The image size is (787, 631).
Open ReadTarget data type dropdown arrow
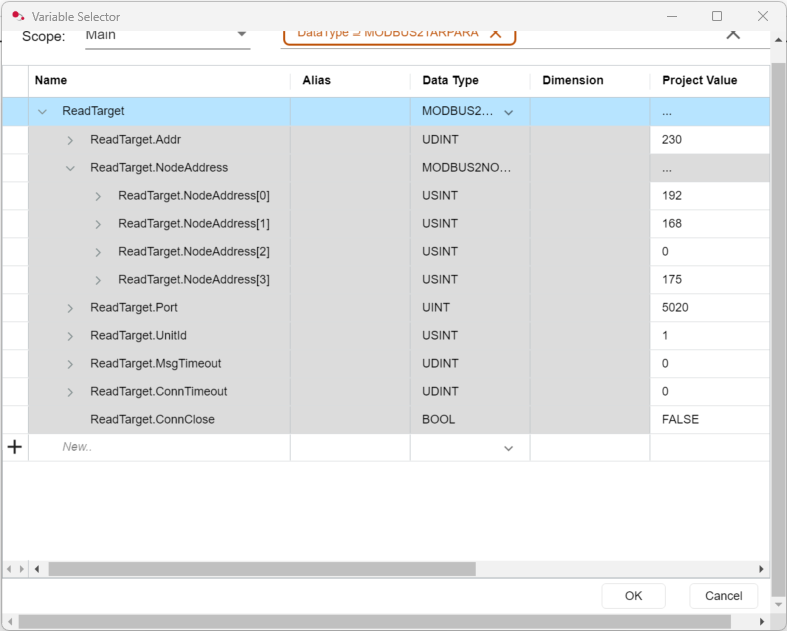508,112
